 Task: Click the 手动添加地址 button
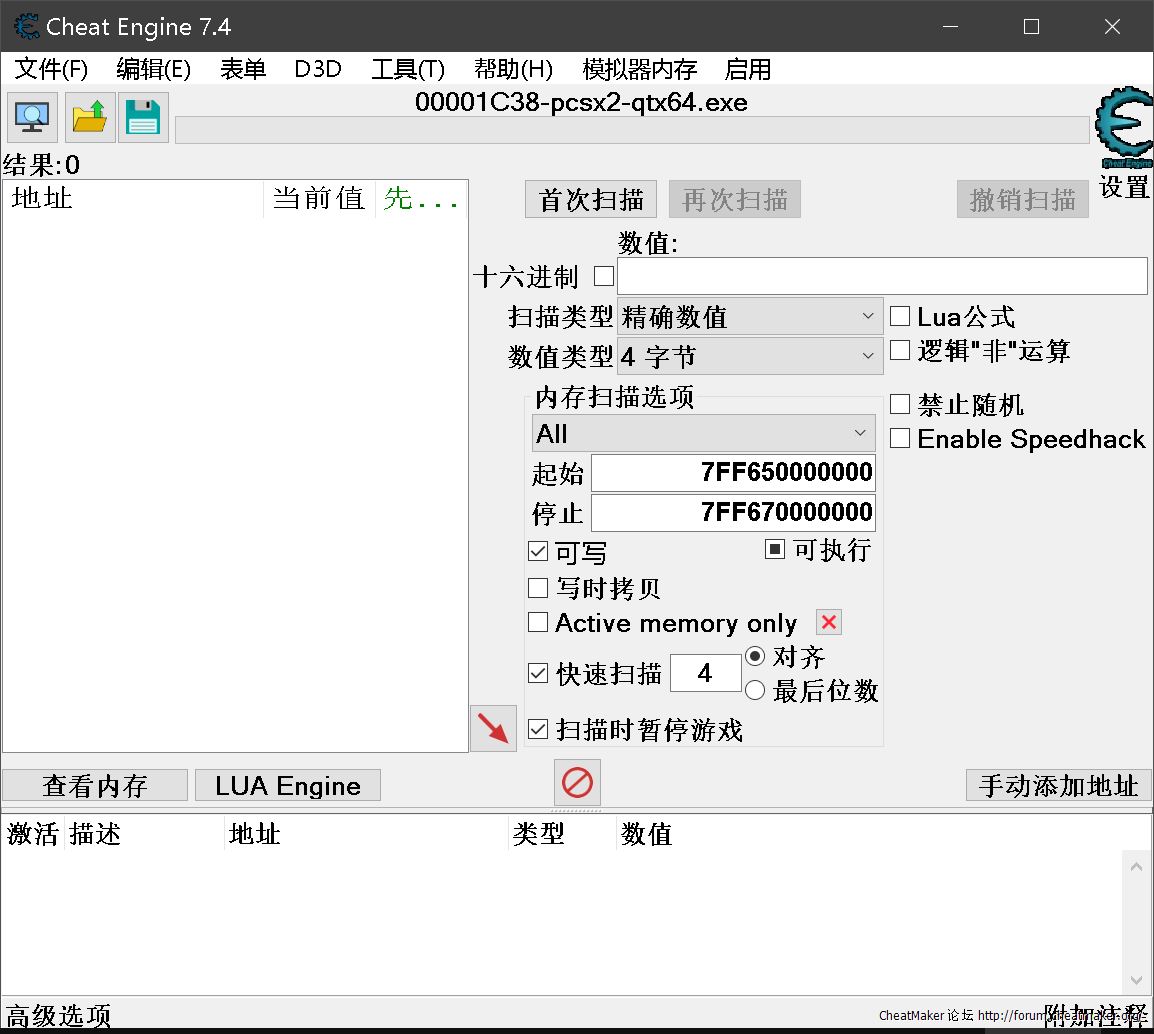[x=1058, y=785]
